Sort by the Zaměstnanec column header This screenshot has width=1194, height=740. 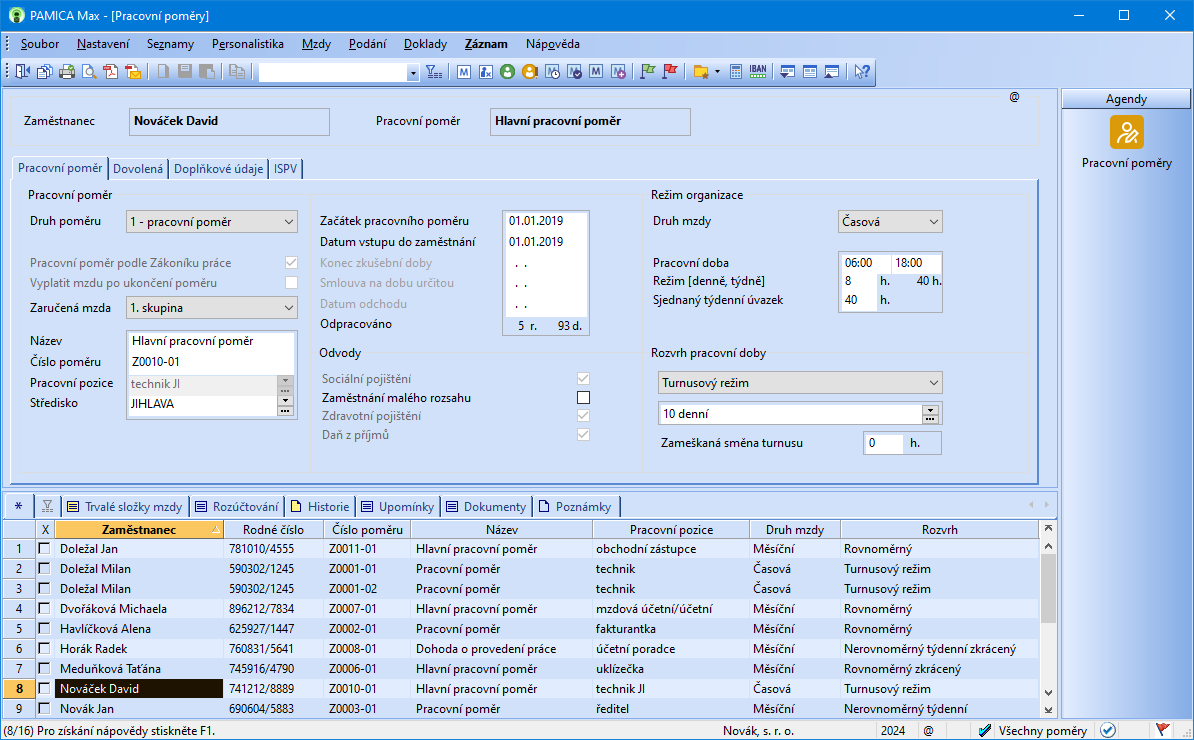pyautogui.click(x=139, y=529)
